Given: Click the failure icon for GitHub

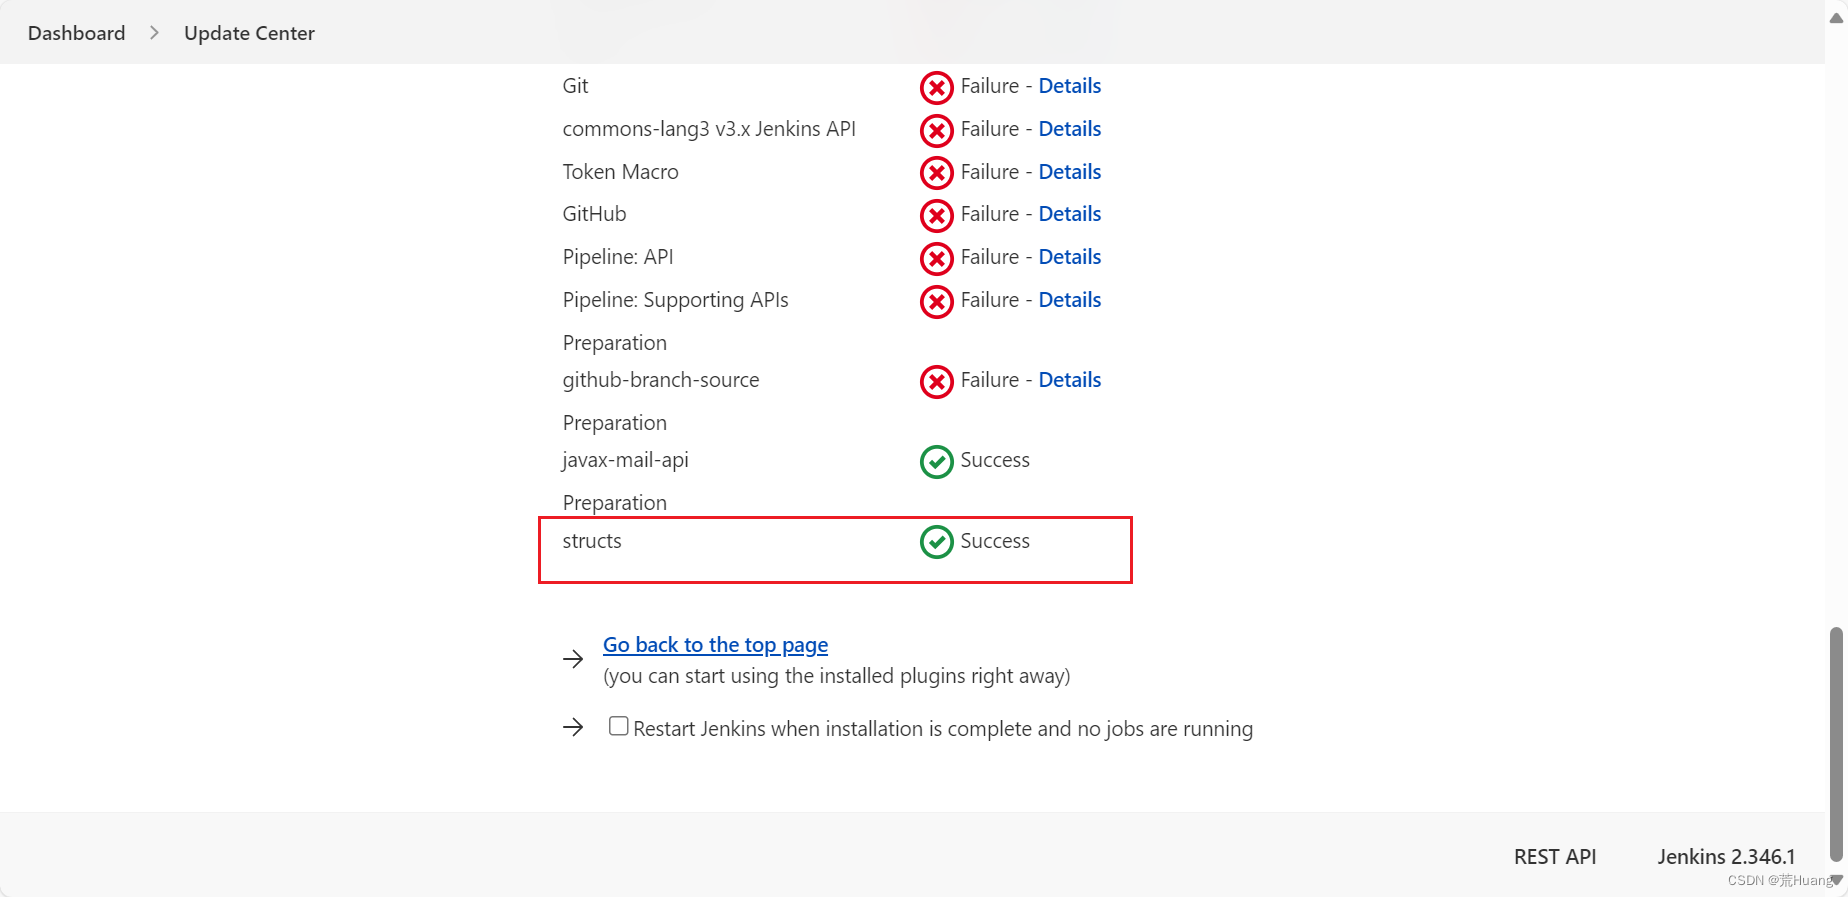Looking at the screenshot, I should [936, 216].
